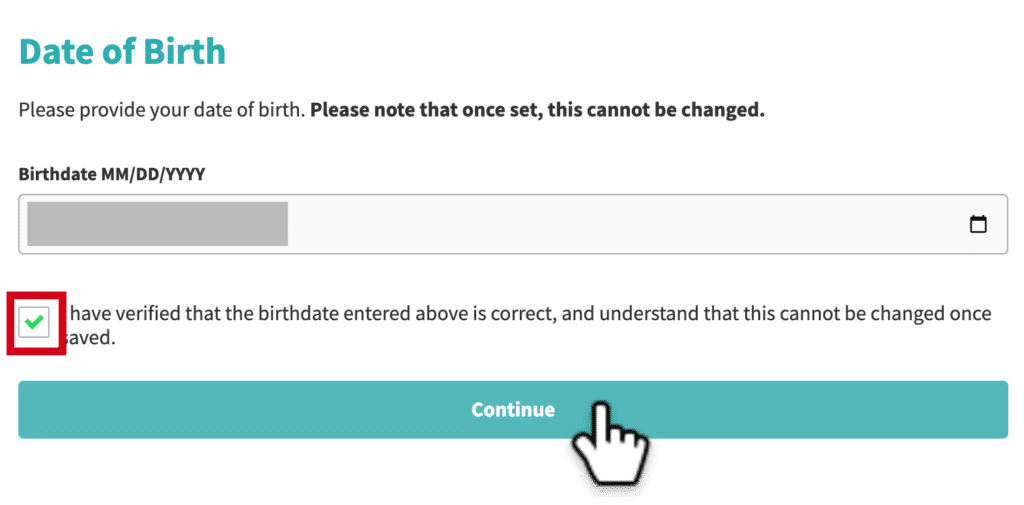The image size is (1024, 505).
Task: Click the Continue button
Action: [513, 410]
